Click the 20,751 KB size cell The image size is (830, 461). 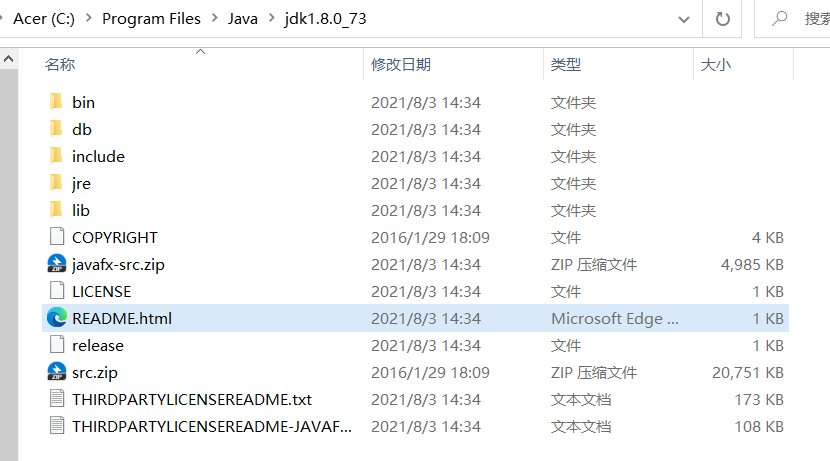tap(748, 372)
